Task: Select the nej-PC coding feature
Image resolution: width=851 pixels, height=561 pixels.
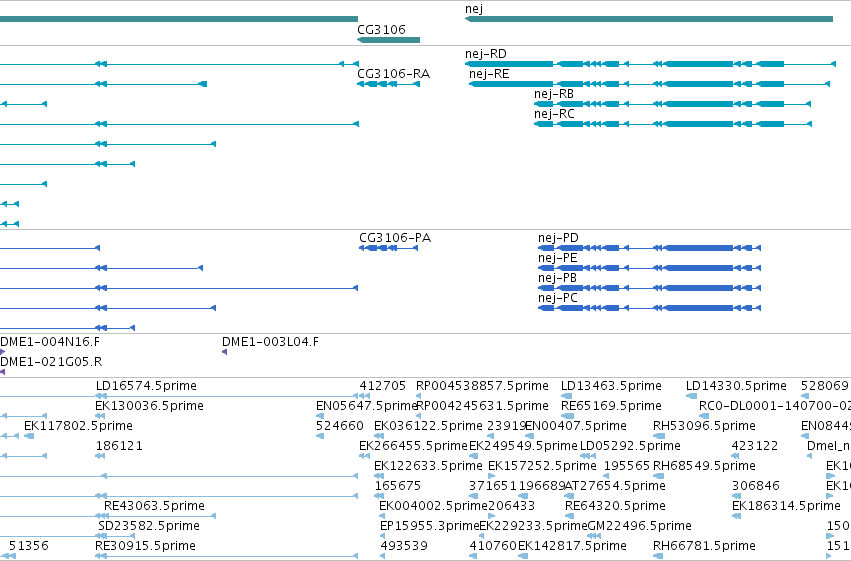Action: 650,308
